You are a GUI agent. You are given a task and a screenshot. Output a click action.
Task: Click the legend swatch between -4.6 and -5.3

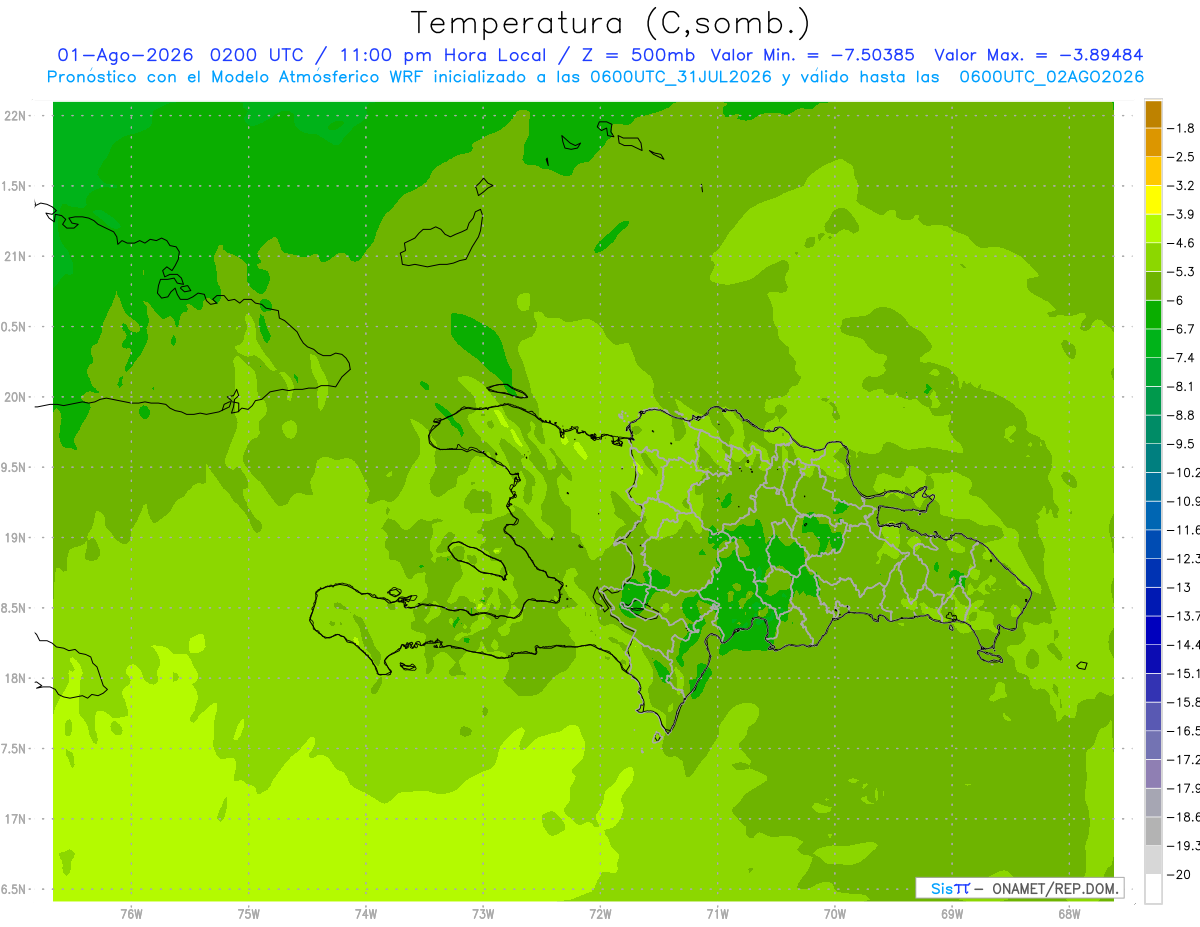coord(1153,257)
